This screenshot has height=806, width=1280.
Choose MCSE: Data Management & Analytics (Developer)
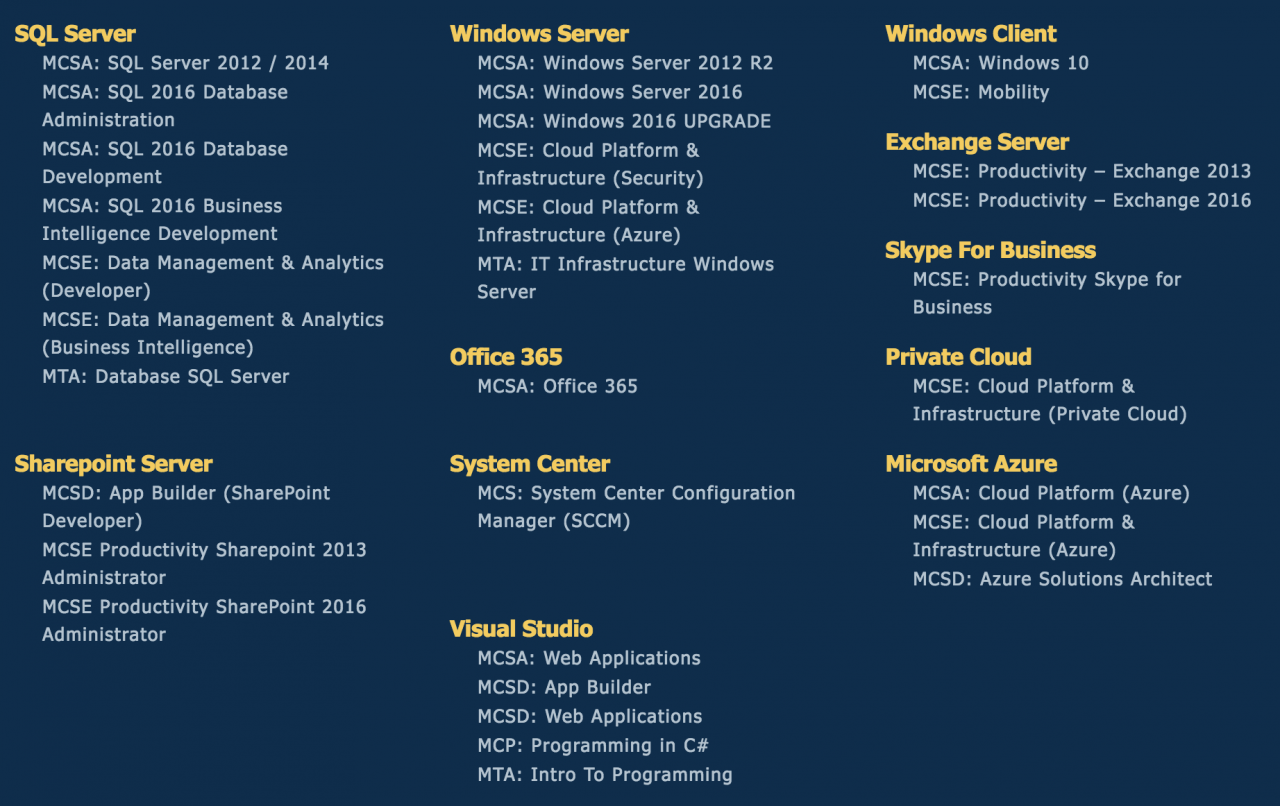213,277
